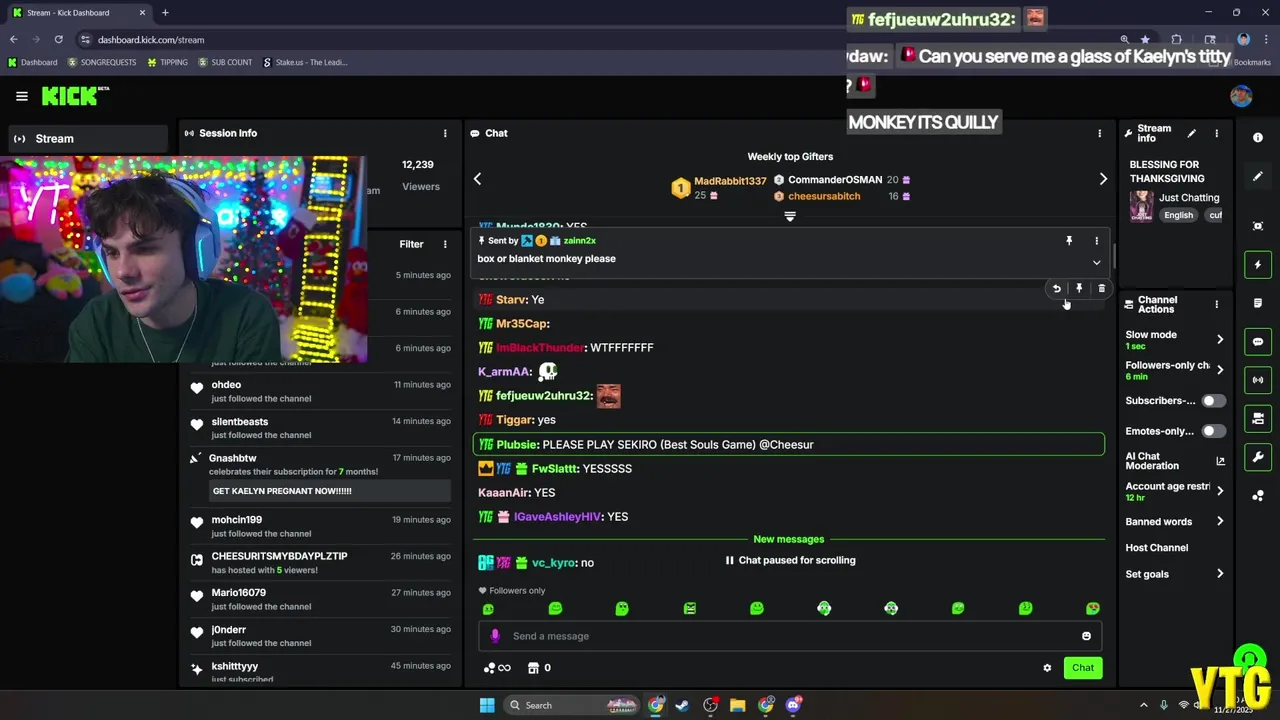Viewport: 1280px width, 720px height.
Task: Click the Just Chatting category thumbnail
Action: pos(1141,206)
